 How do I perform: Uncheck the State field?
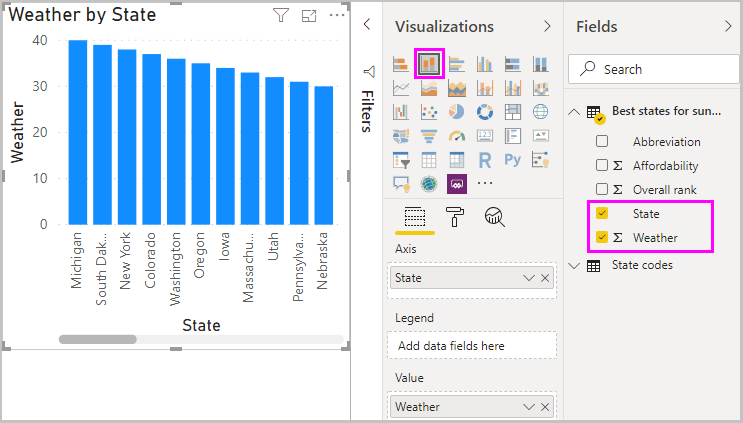pos(602,213)
